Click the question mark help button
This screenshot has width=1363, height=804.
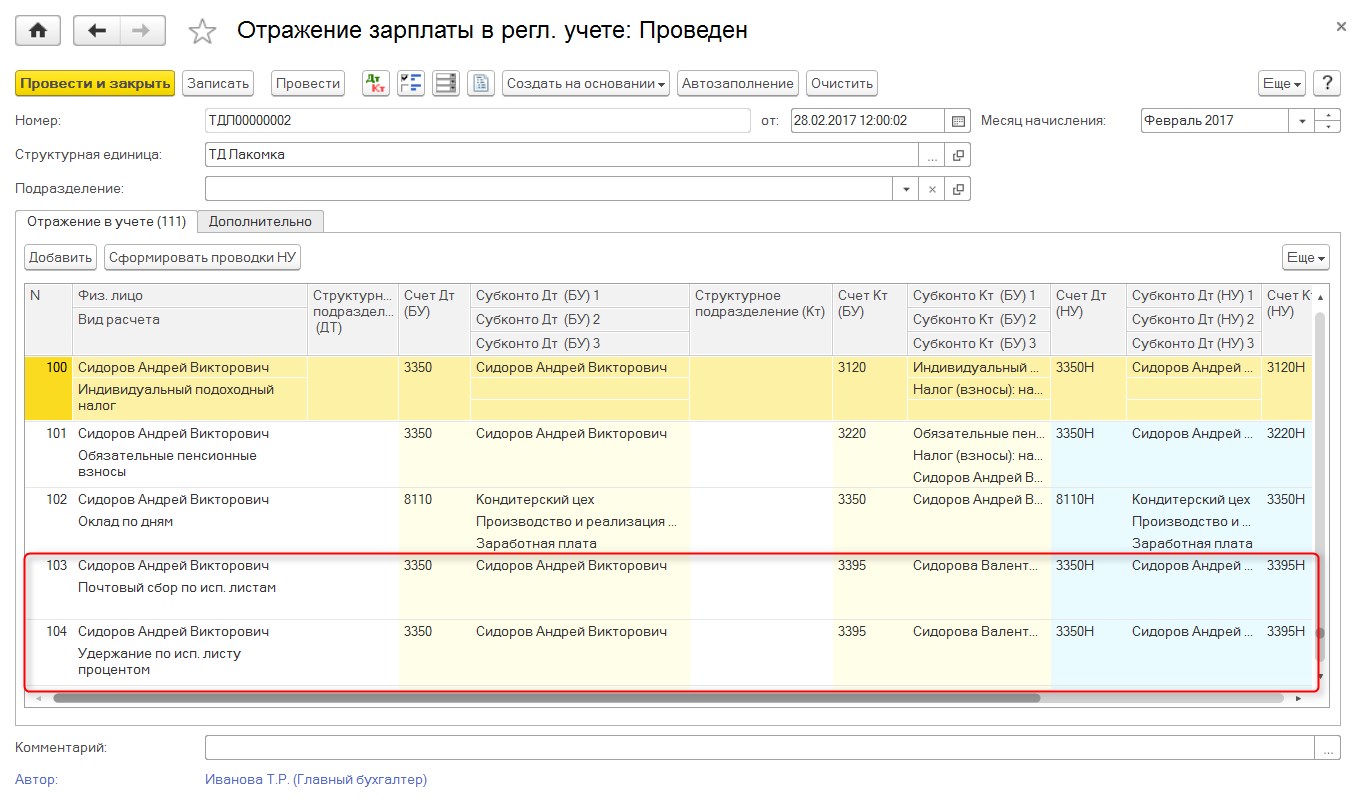coord(1326,83)
